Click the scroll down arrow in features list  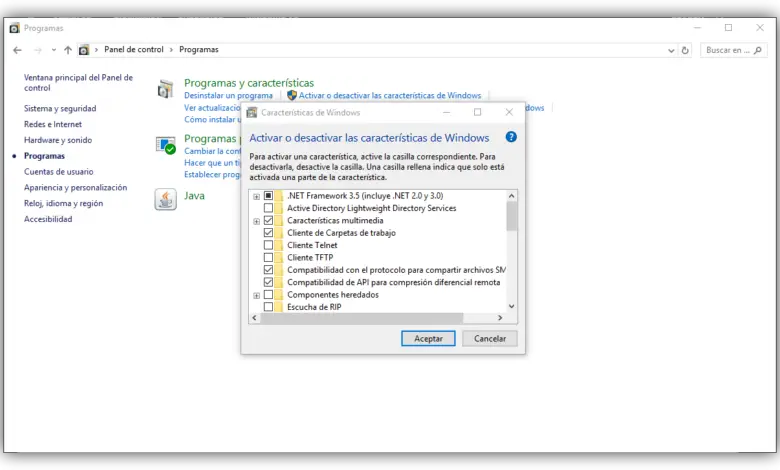(511, 306)
